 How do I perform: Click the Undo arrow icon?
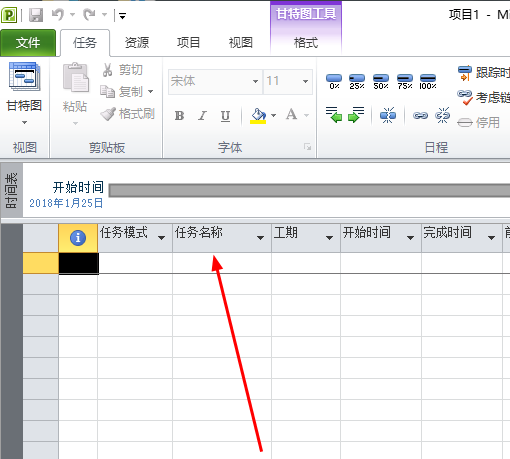point(58,15)
